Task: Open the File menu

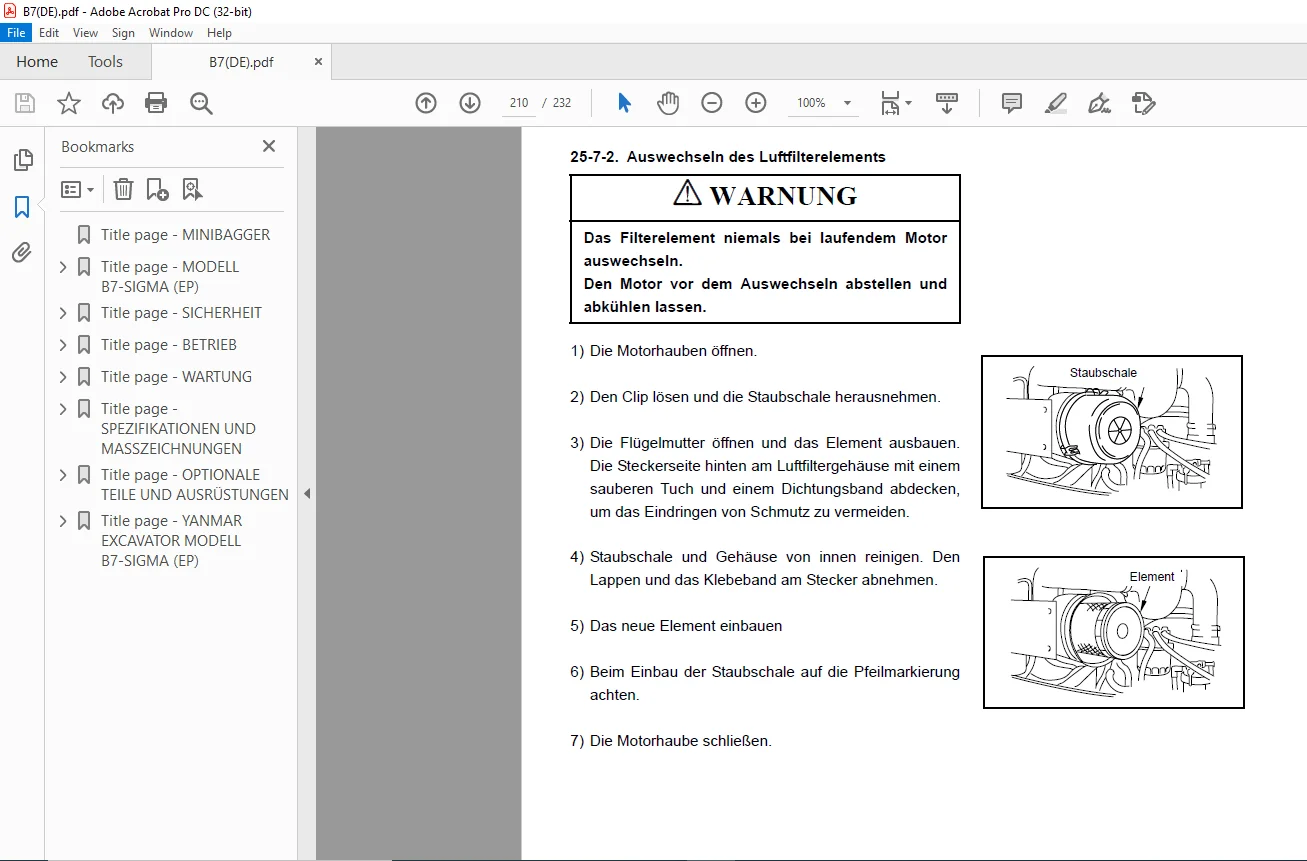Action: point(17,33)
